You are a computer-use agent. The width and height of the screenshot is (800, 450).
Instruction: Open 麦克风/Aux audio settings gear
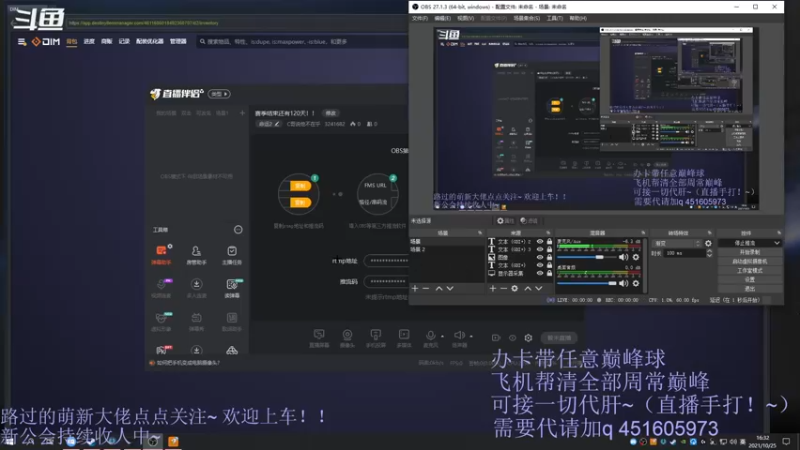coord(636,257)
